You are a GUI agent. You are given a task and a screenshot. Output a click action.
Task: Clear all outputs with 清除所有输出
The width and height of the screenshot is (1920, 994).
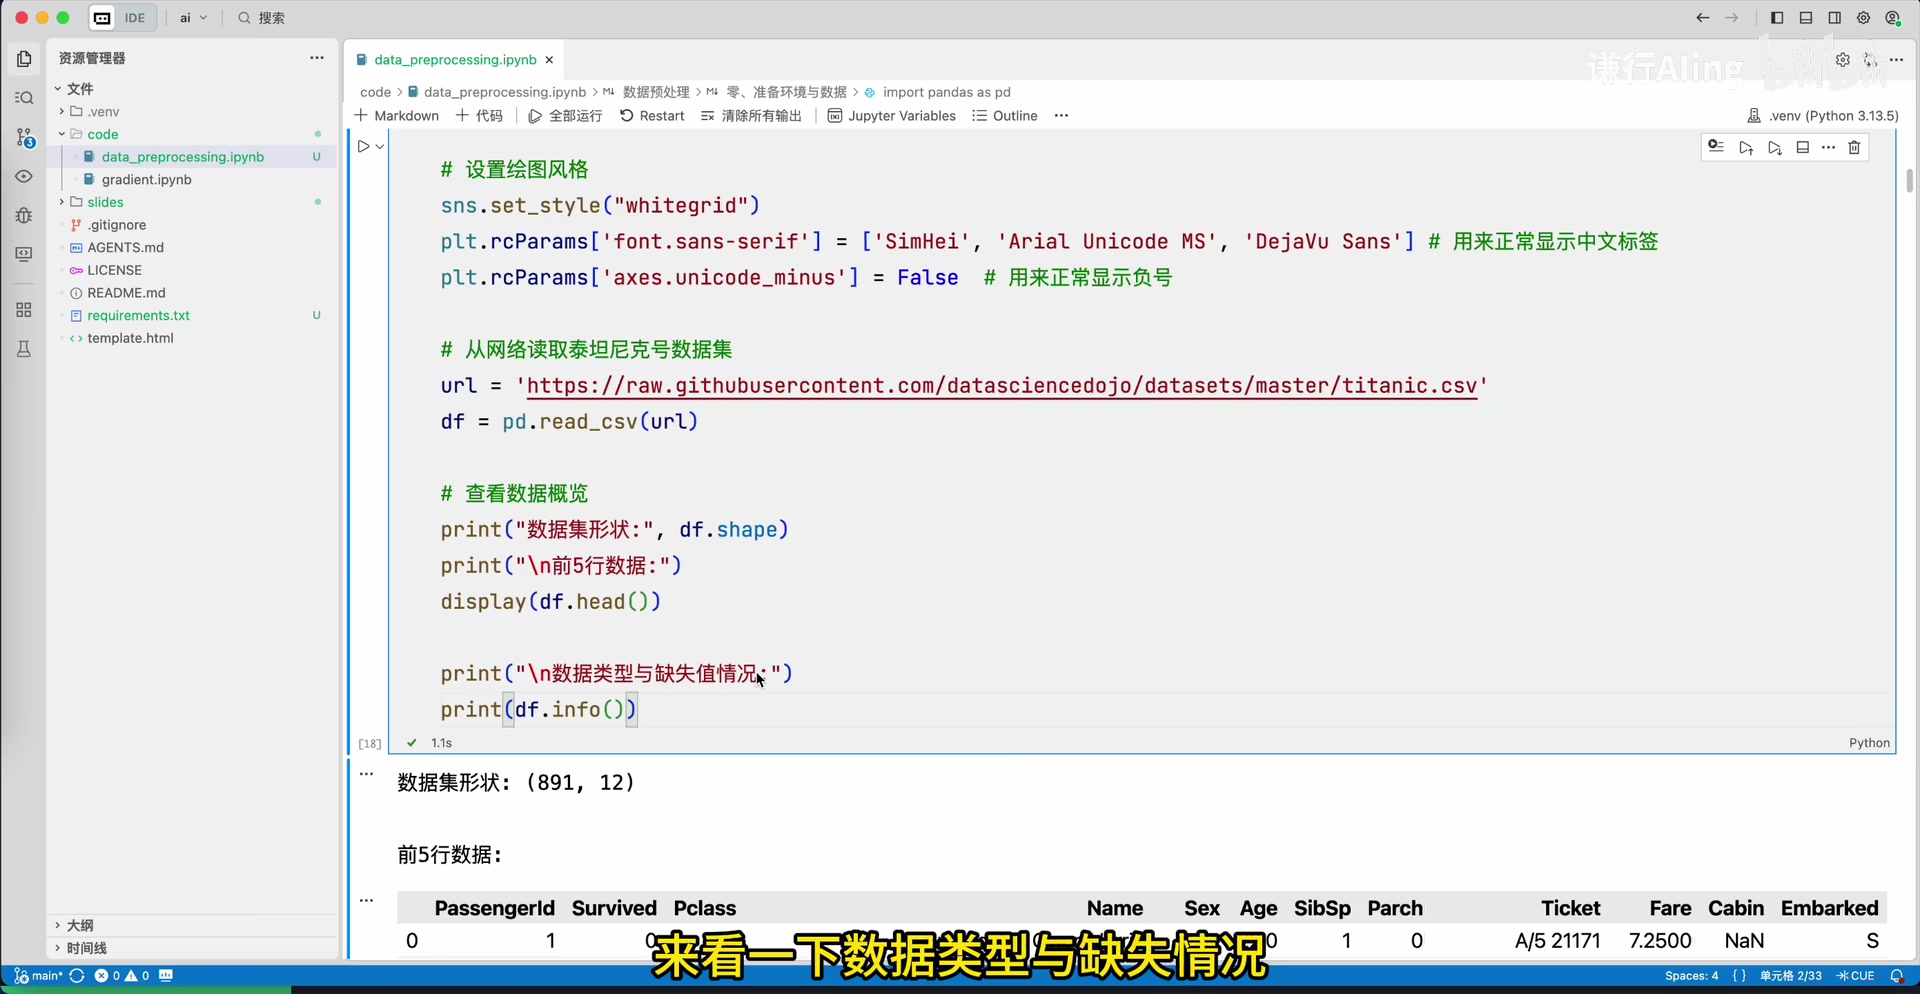(751, 116)
